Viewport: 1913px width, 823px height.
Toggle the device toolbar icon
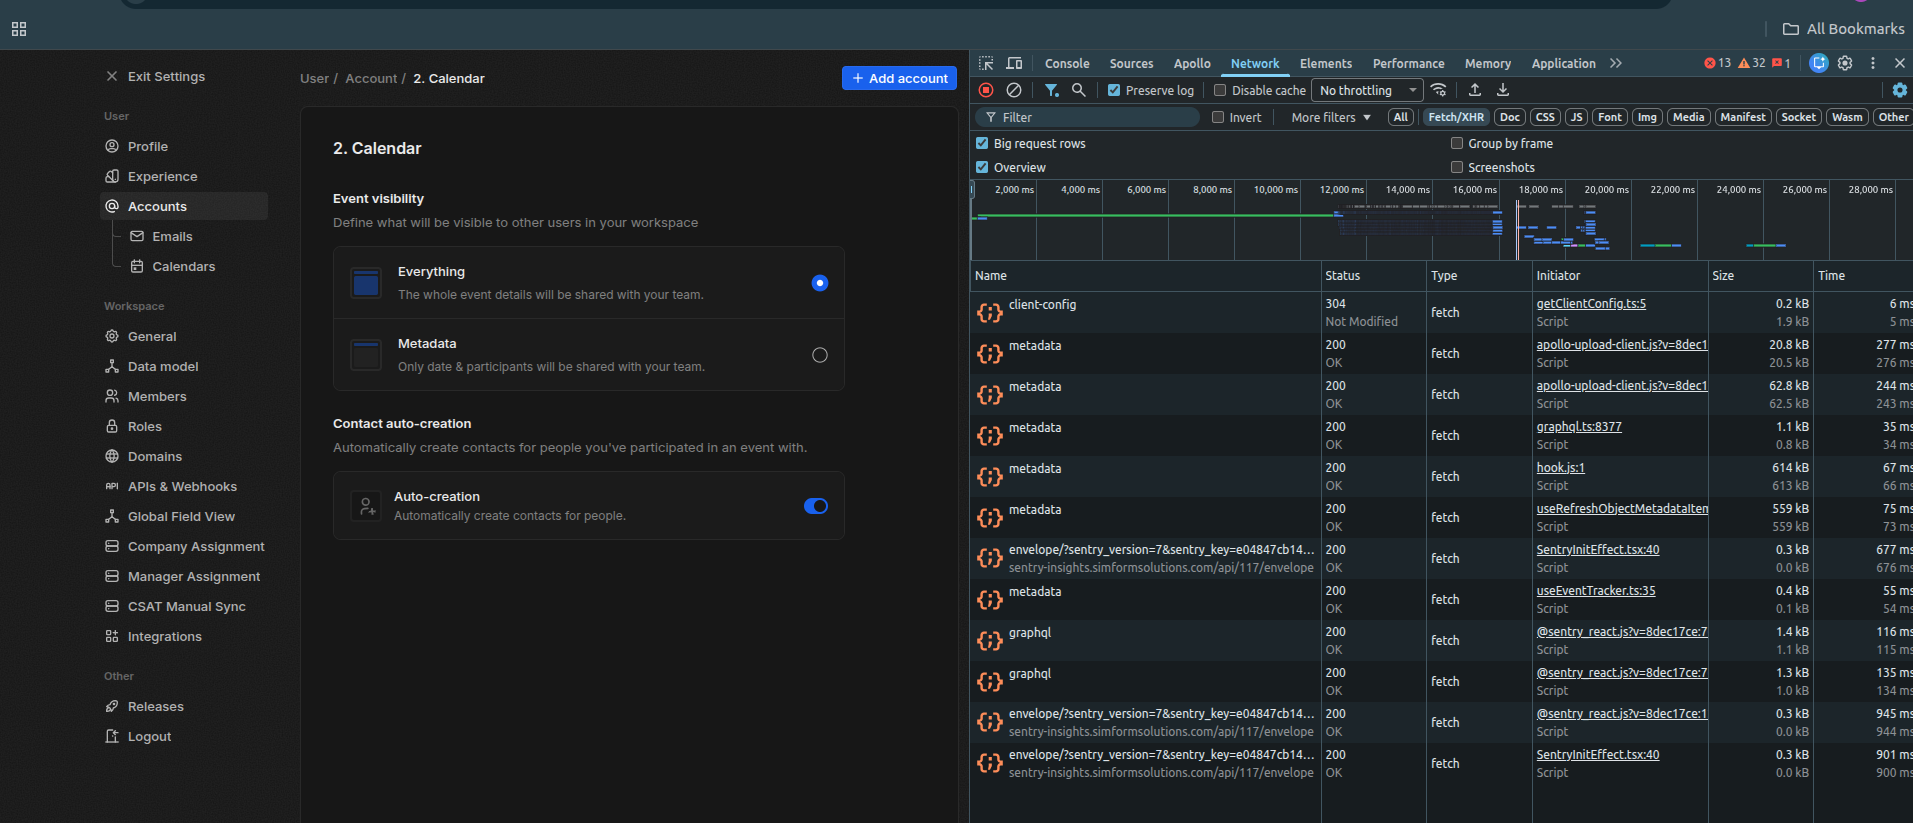1014,63
